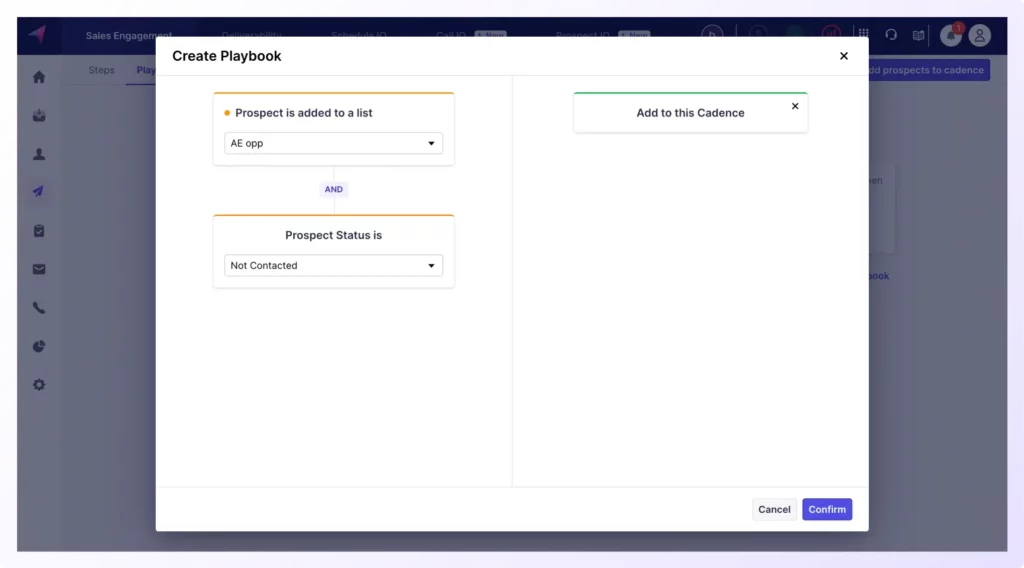This screenshot has height=568, width=1024.
Task: Open the Not Contacted status dropdown
Action: pos(333,265)
